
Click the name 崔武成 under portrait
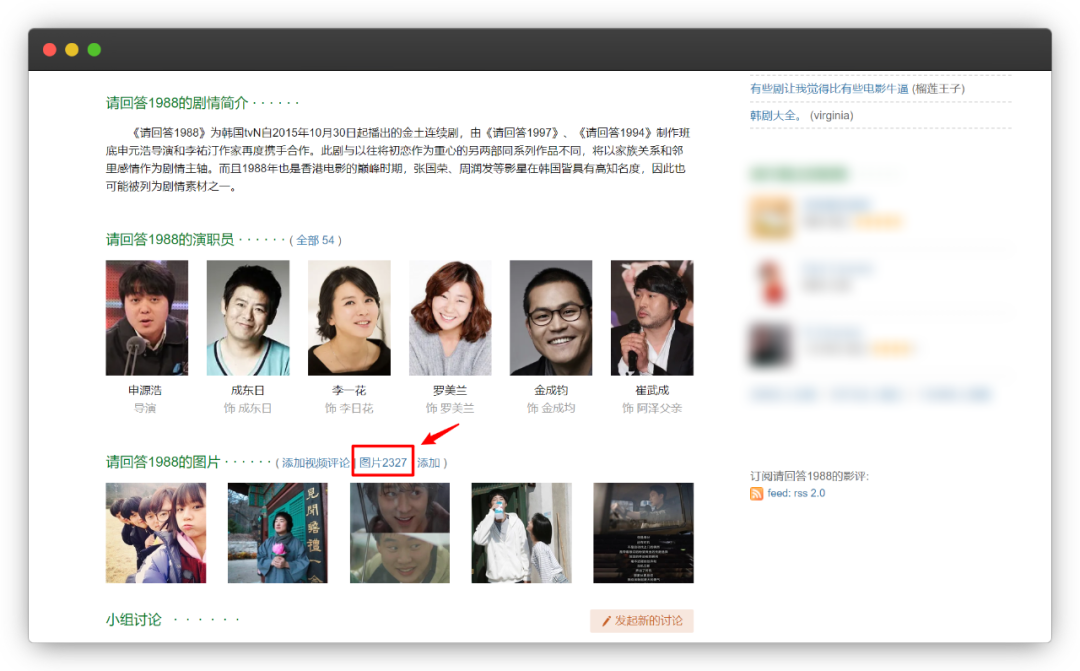pyautogui.click(x=652, y=390)
